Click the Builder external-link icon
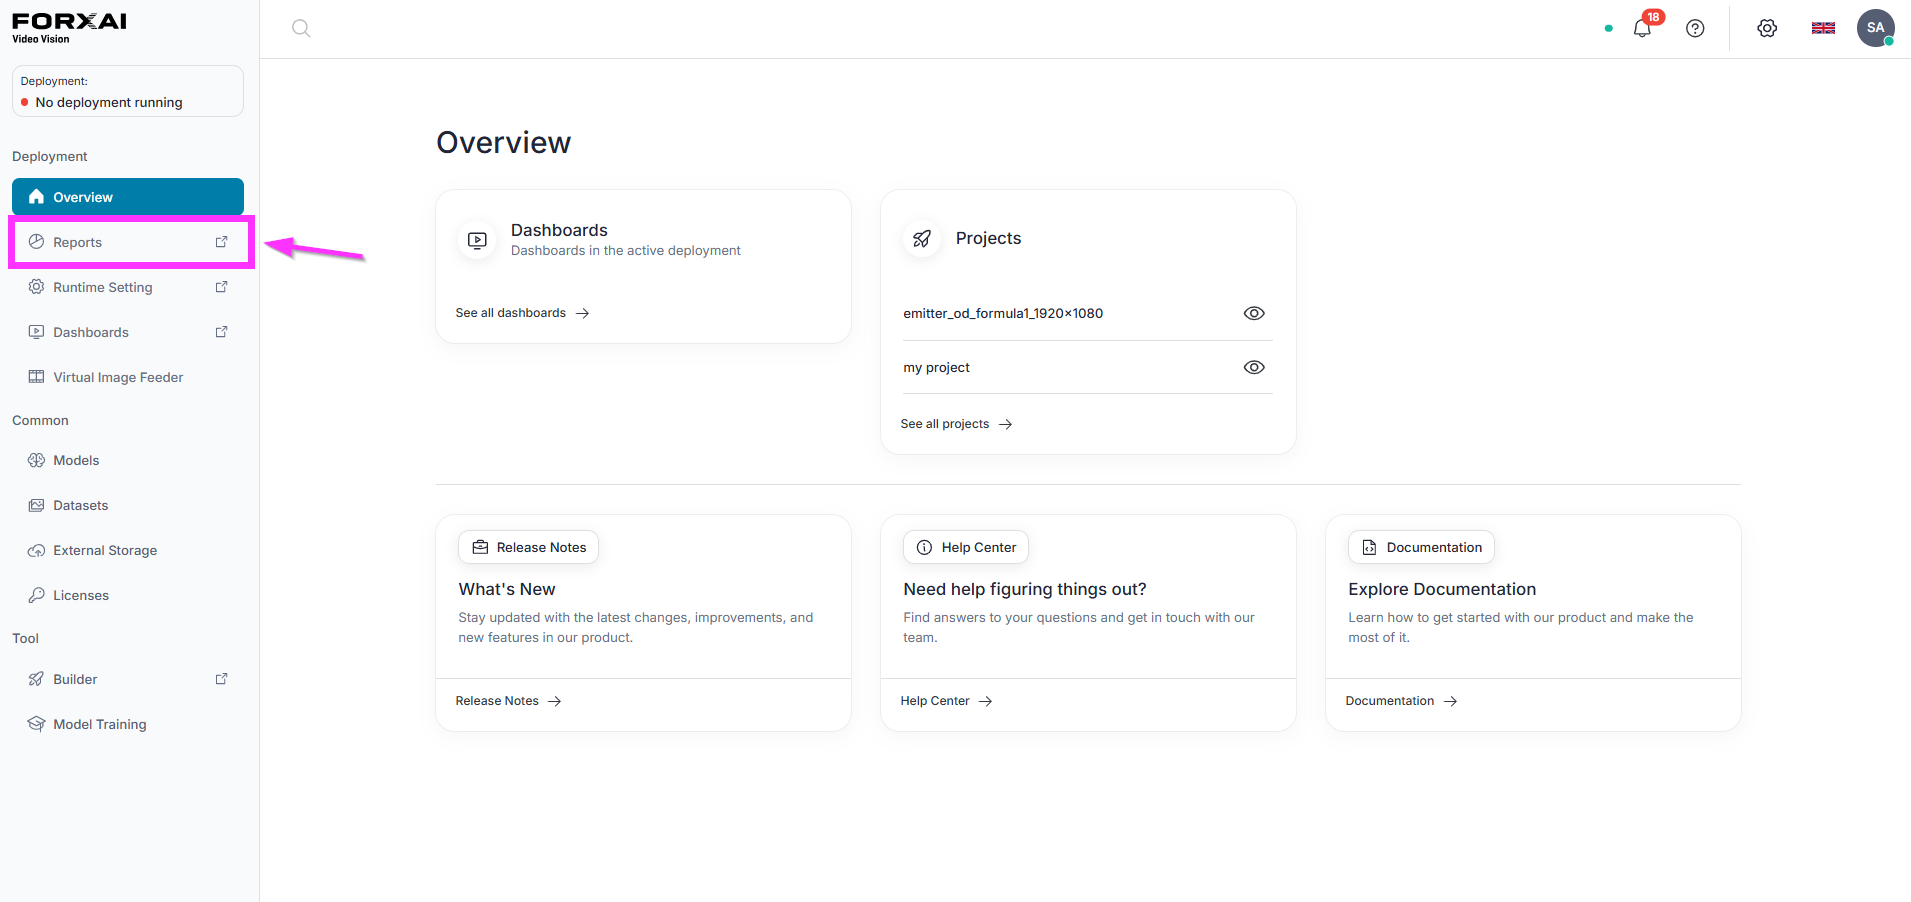 [222, 679]
